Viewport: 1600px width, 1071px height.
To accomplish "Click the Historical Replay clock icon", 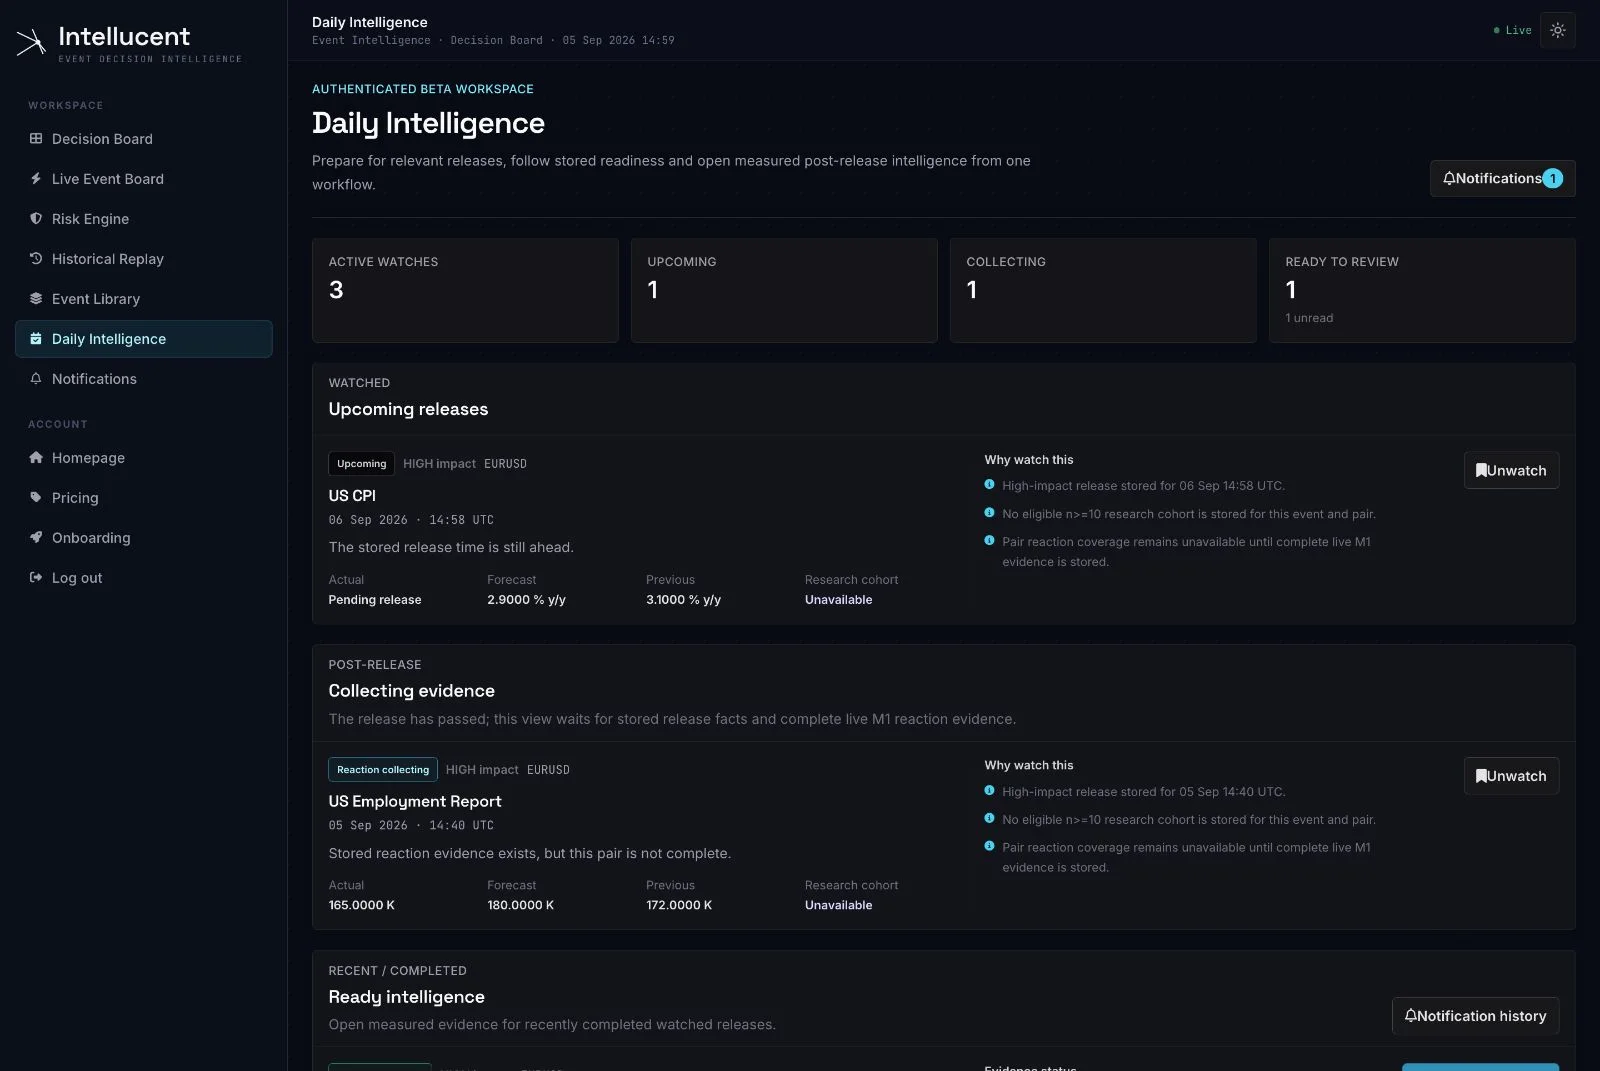I will click(x=36, y=259).
